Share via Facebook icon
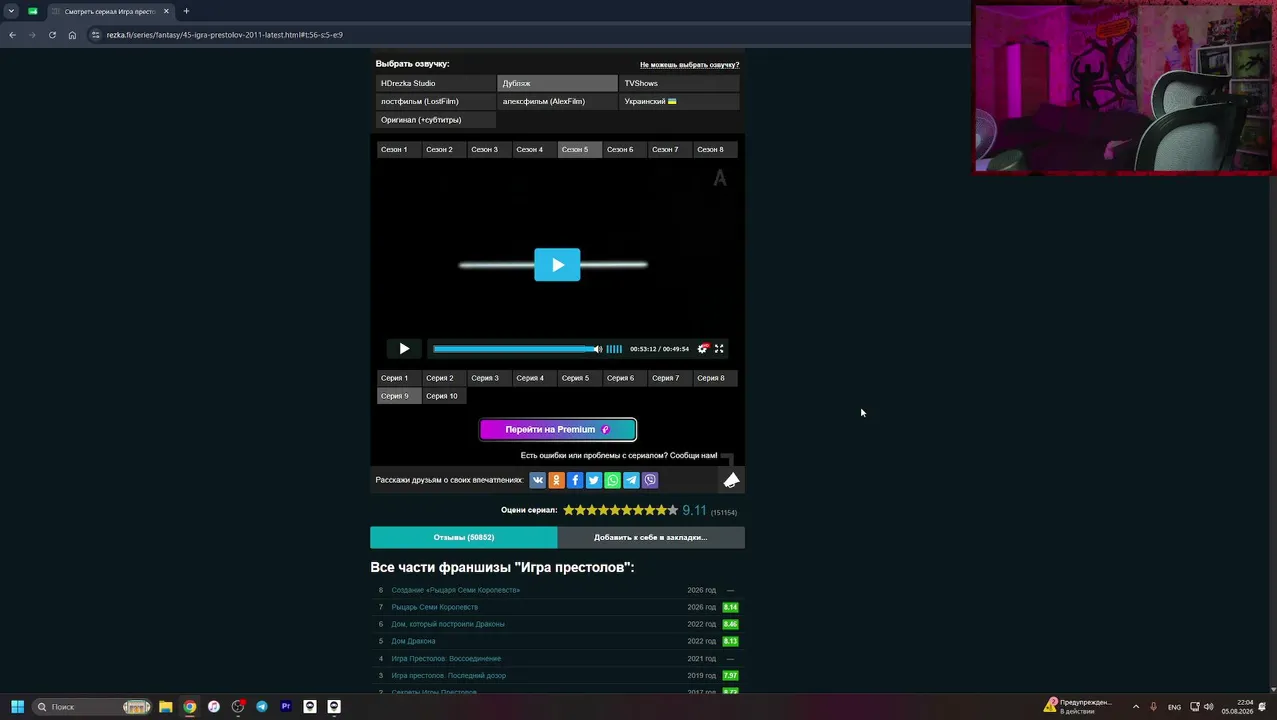The height and width of the screenshot is (720, 1277). coord(575,480)
